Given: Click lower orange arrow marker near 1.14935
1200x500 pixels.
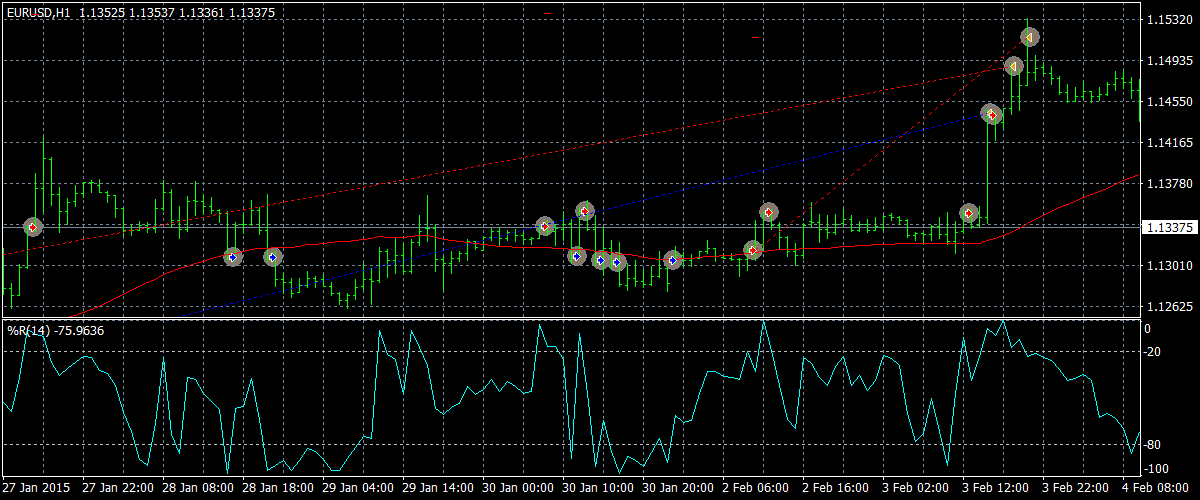Looking at the screenshot, I should 1014,66.
